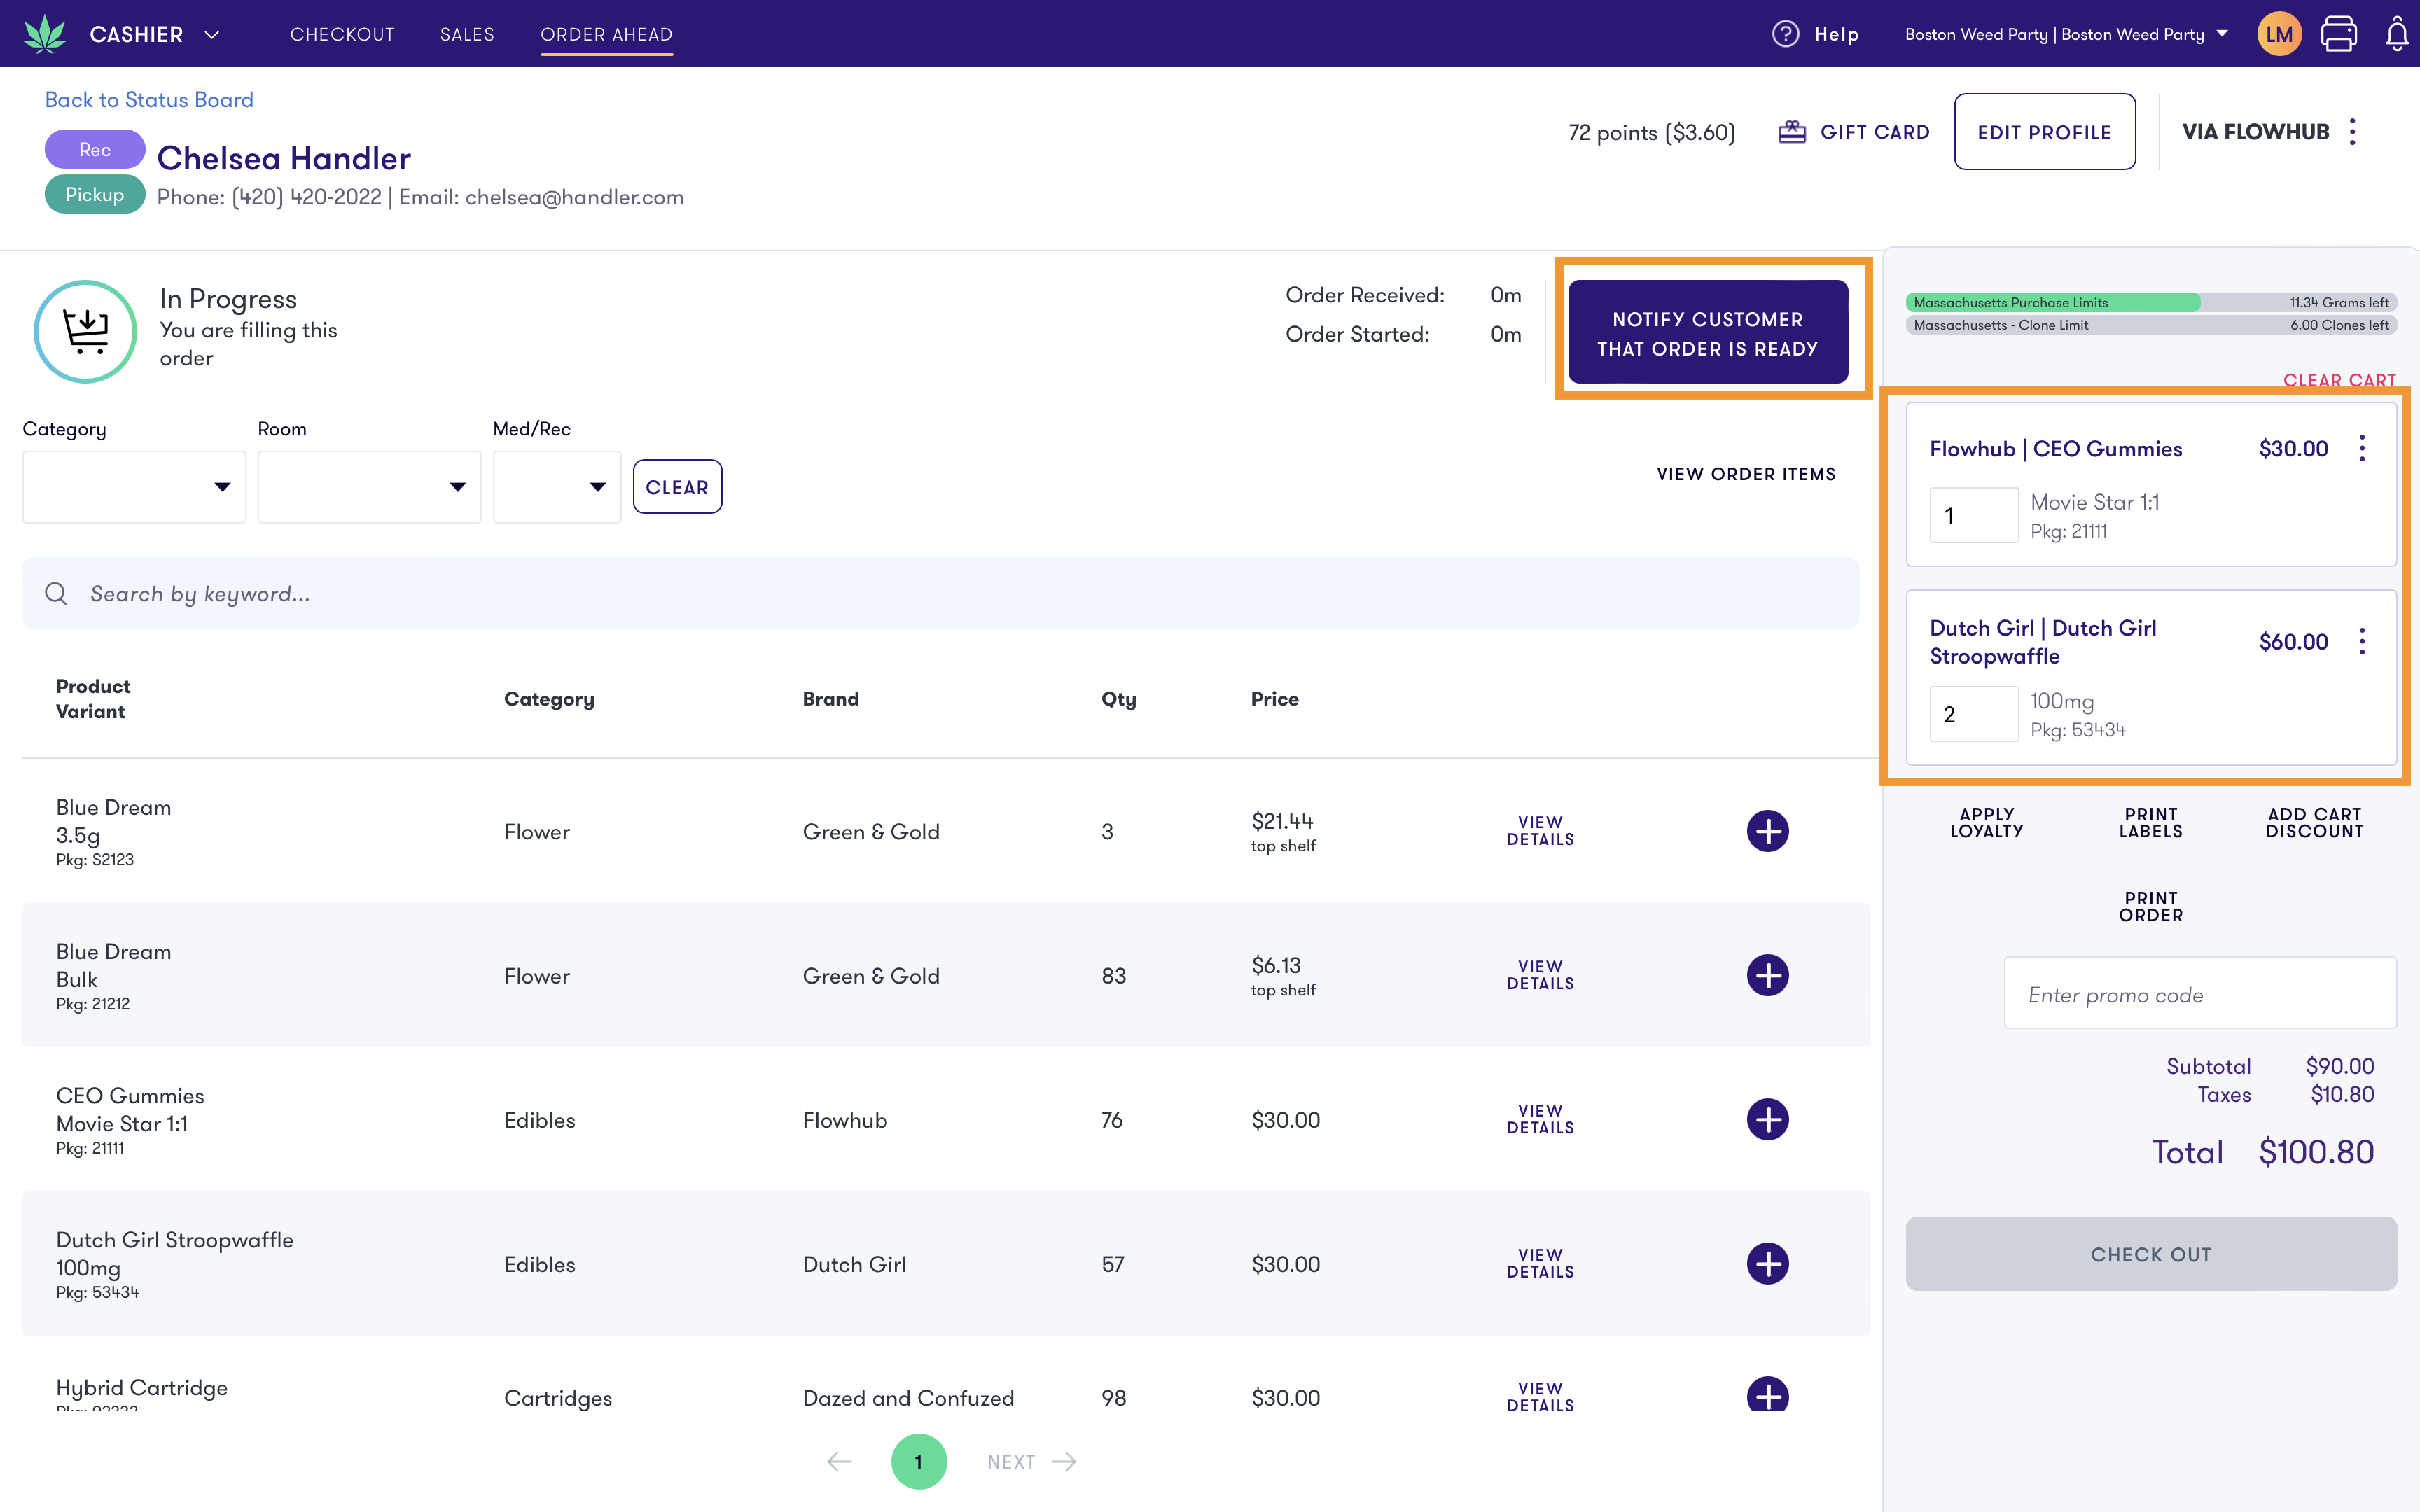Click Print Labels

tap(2150, 823)
